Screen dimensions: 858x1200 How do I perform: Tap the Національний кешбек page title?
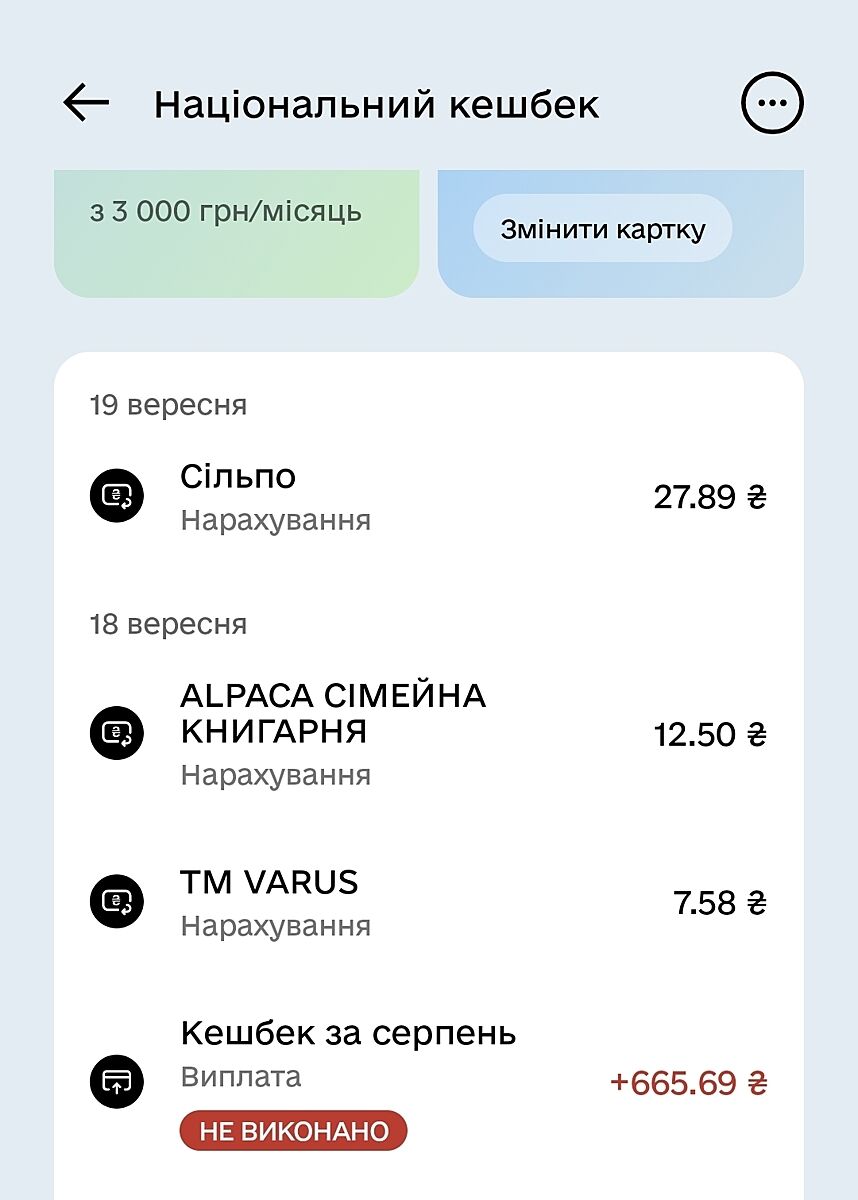[377, 104]
